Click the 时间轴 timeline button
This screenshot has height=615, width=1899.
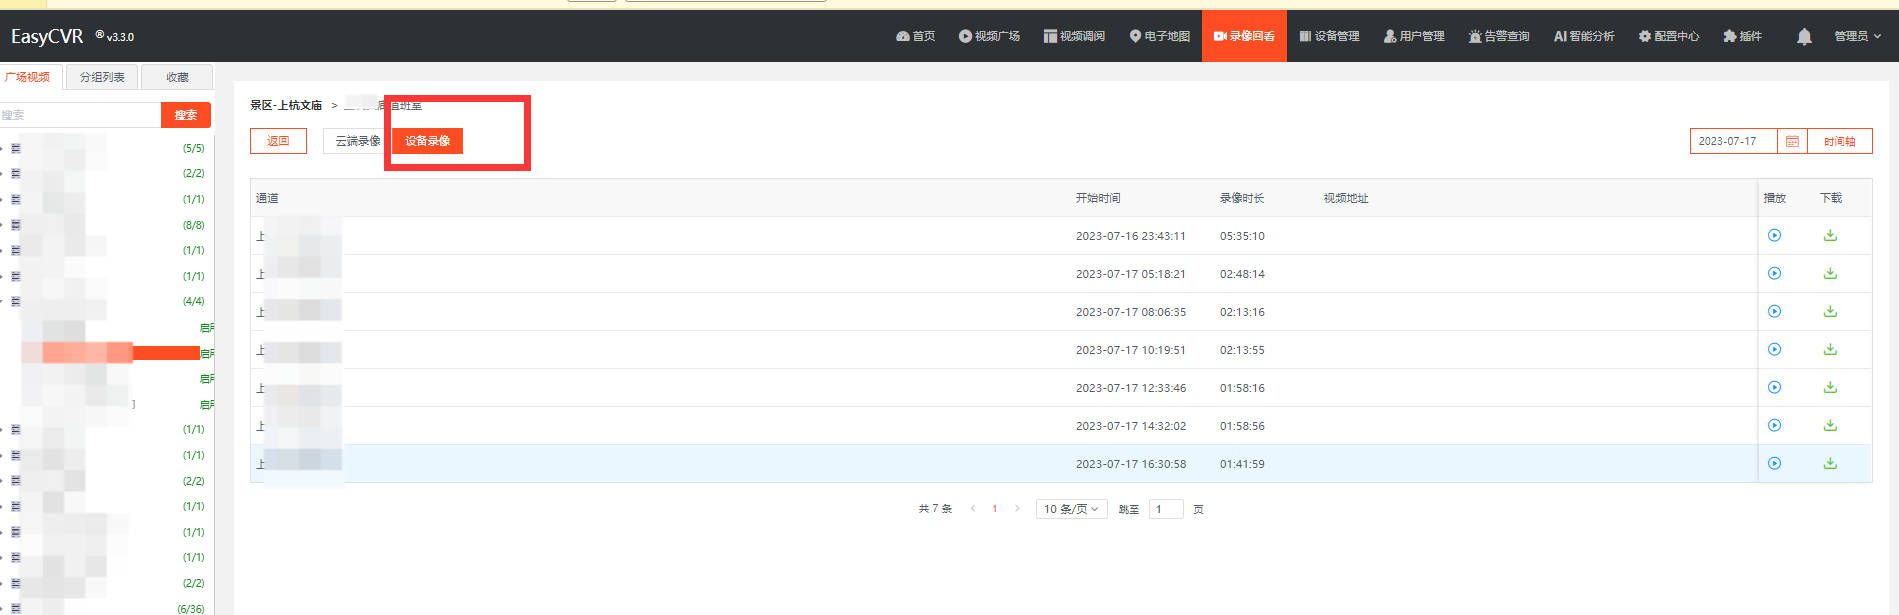(x=1839, y=142)
